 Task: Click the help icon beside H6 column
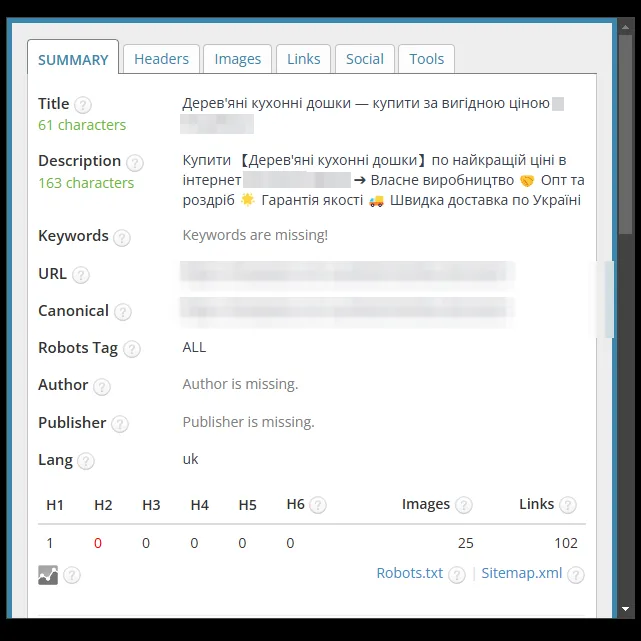(318, 505)
